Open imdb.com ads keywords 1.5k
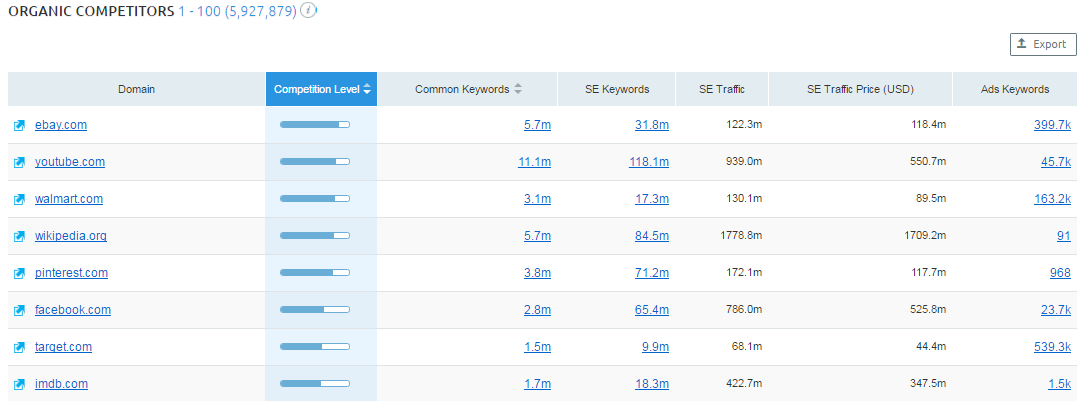The height and width of the screenshot is (401, 1079). [x=1060, y=384]
